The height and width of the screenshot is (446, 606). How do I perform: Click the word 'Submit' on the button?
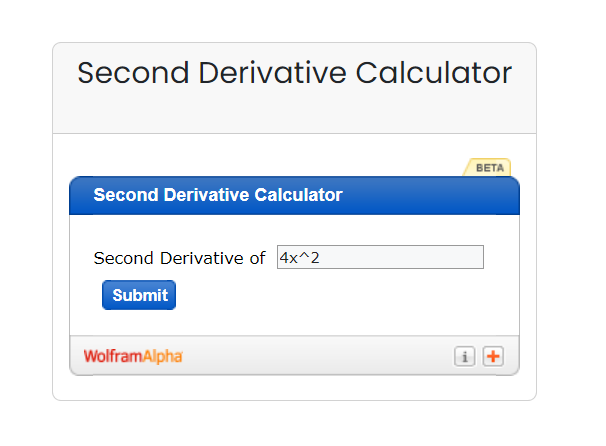pyautogui.click(x=139, y=295)
